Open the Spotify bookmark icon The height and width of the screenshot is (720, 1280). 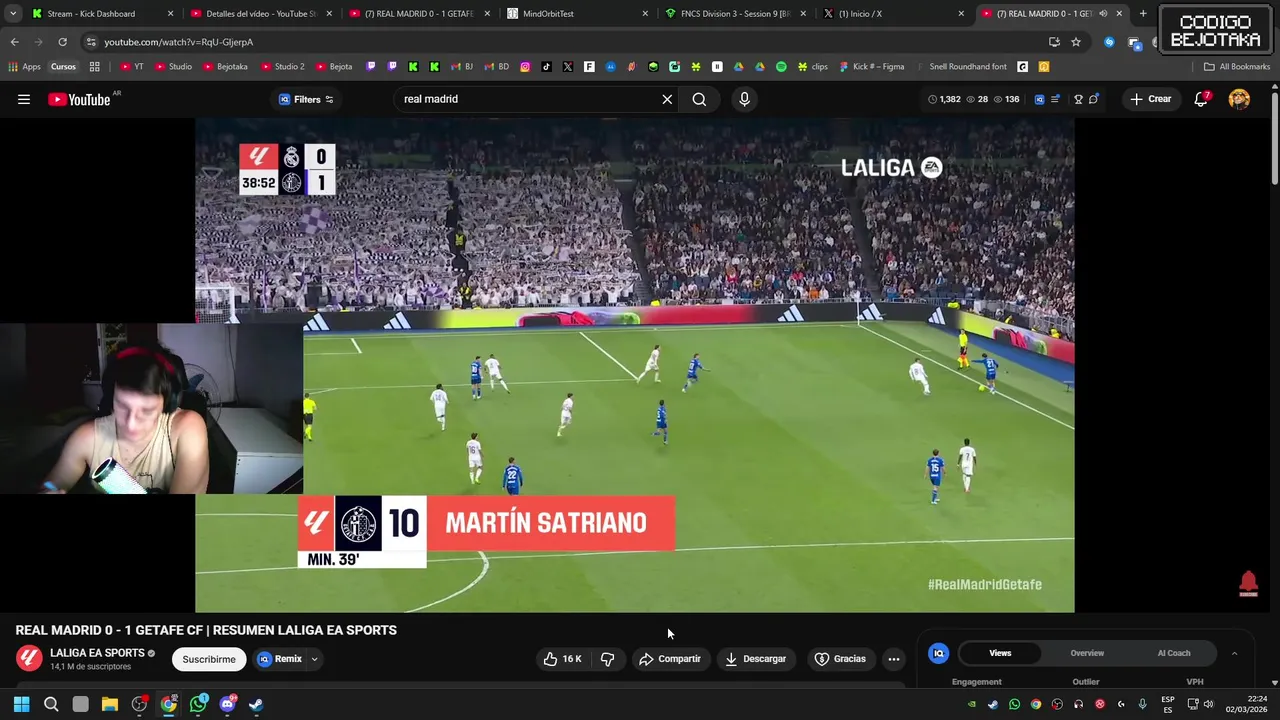(x=781, y=67)
